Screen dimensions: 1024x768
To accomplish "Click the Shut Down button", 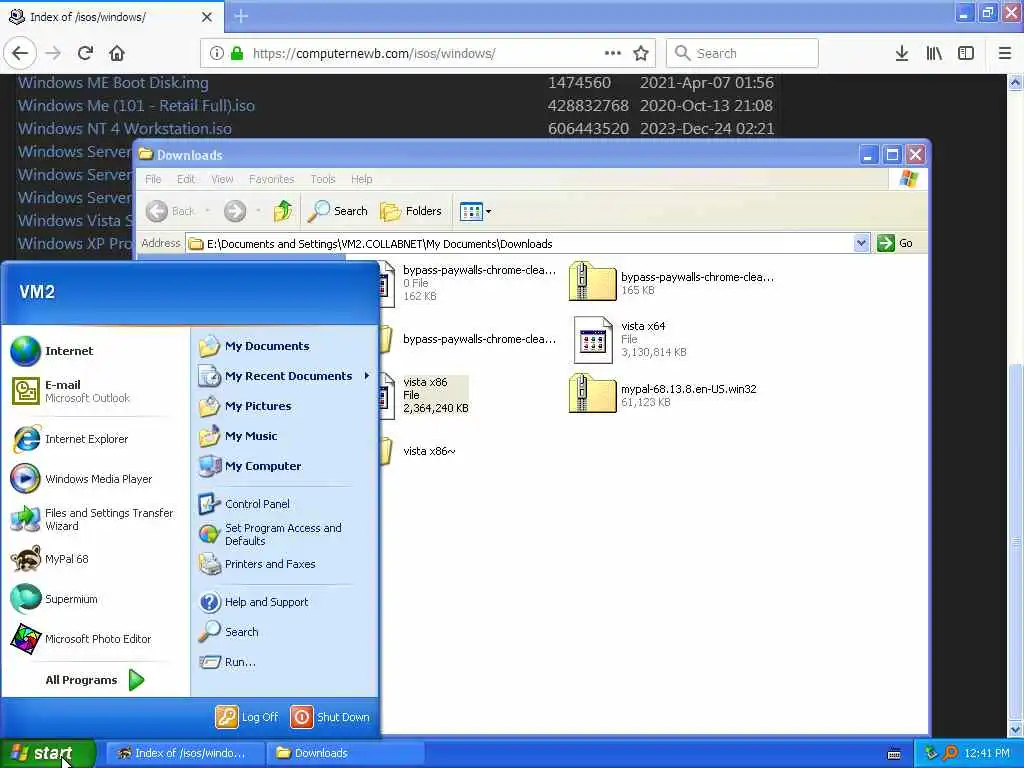I will coord(330,717).
